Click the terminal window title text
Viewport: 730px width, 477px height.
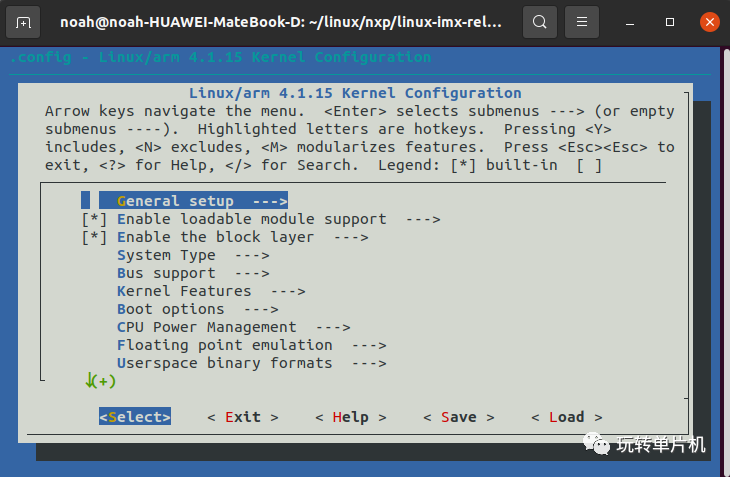pos(281,22)
